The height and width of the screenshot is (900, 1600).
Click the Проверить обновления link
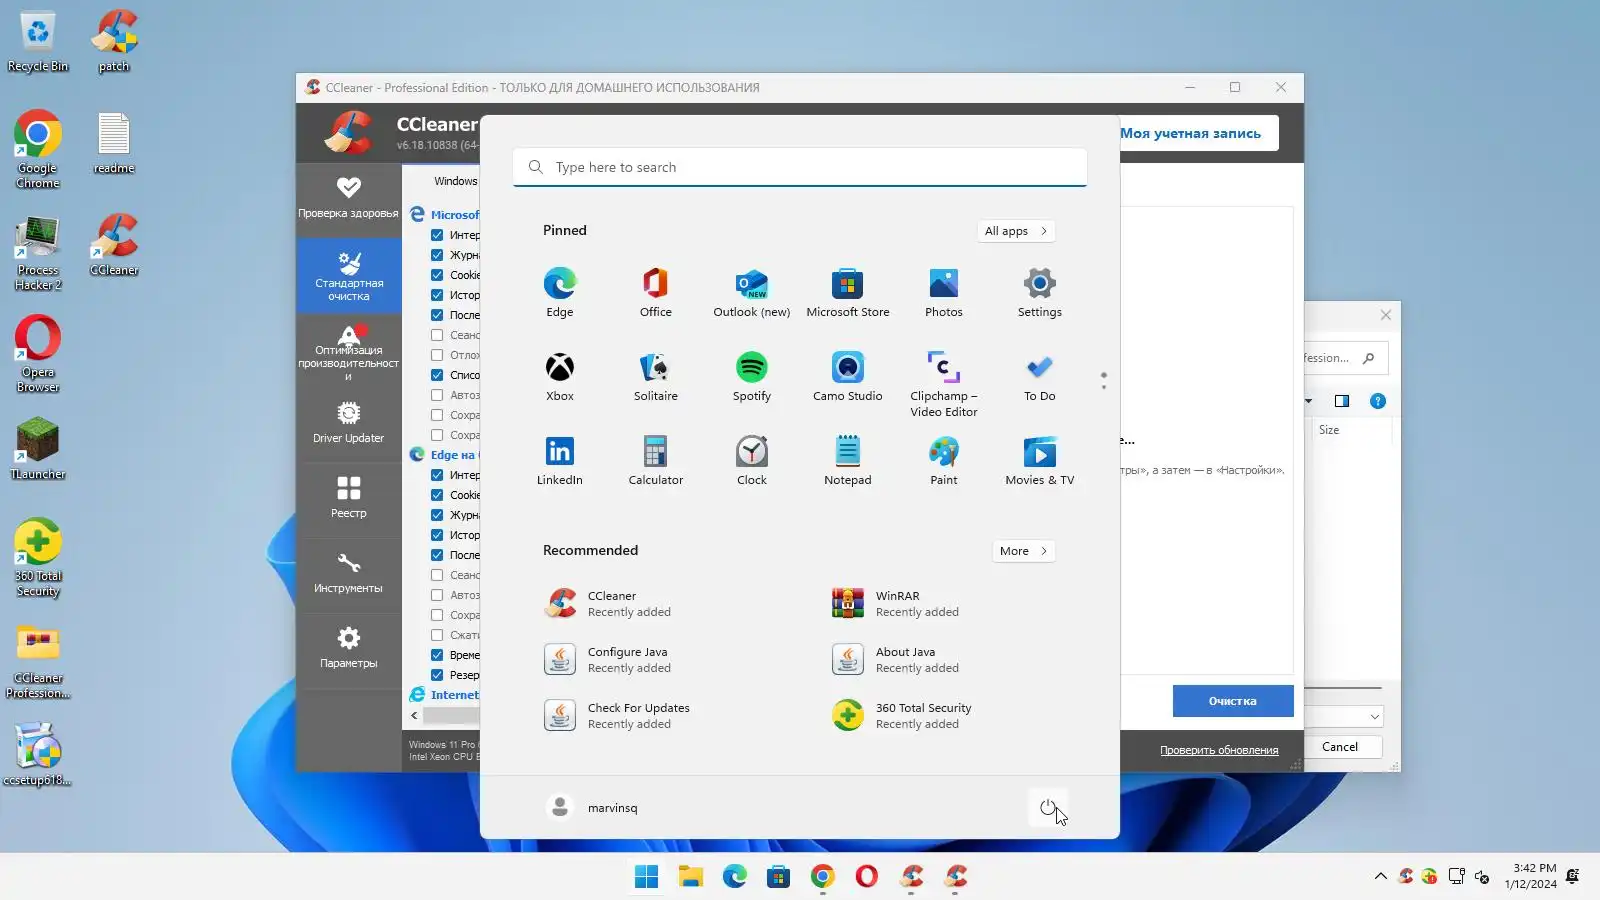(x=1219, y=750)
